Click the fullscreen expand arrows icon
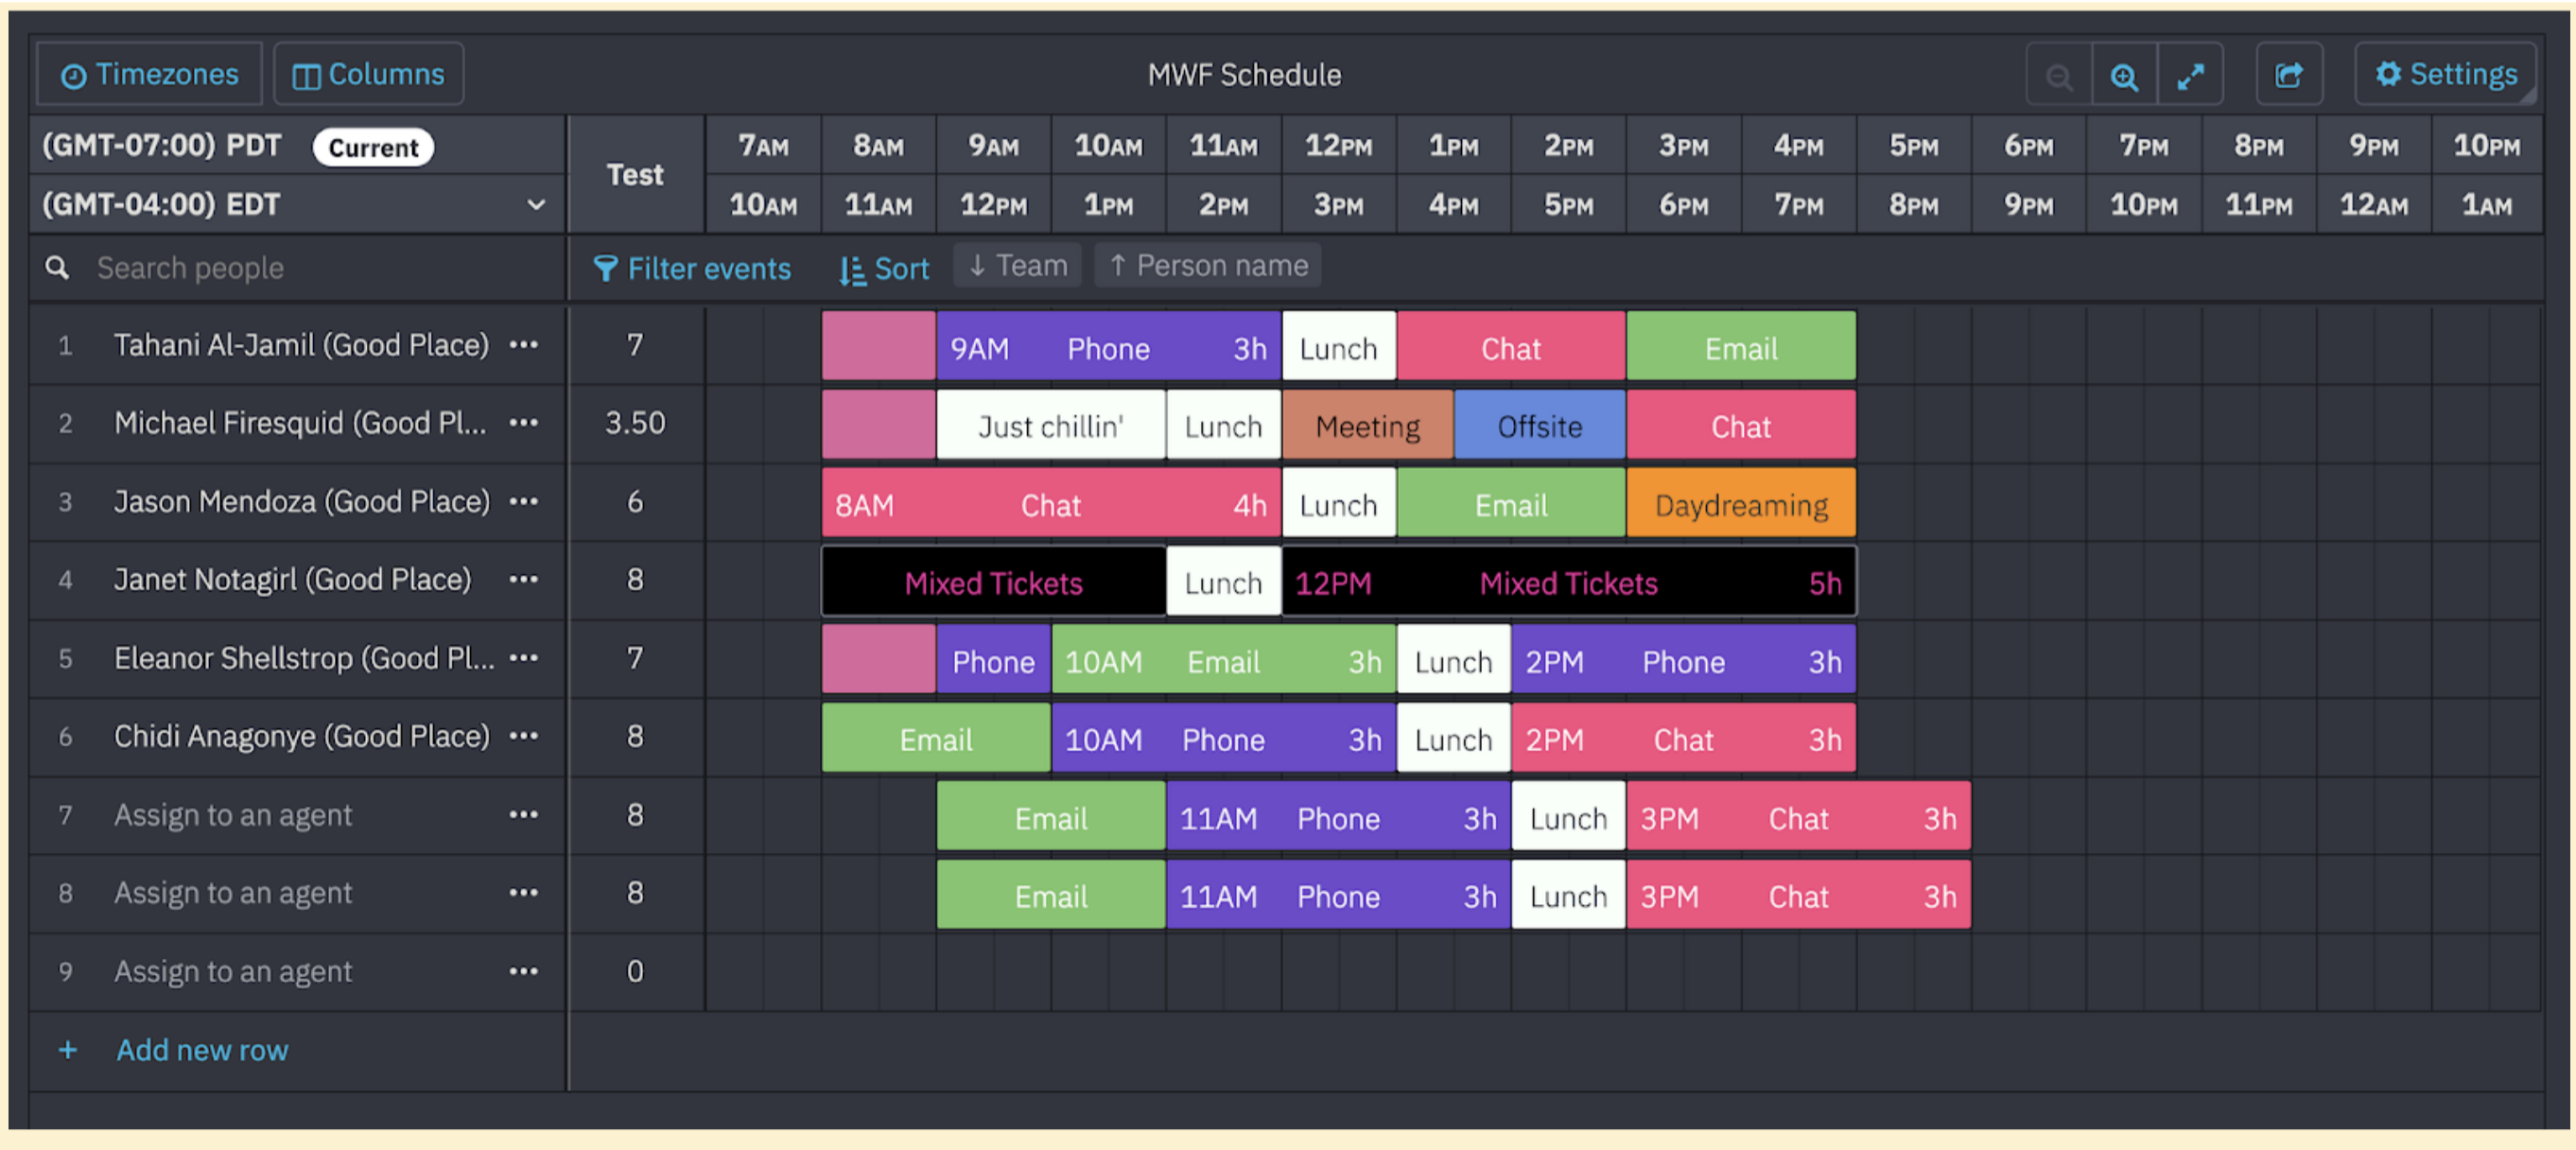This screenshot has width=2576, height=1150. [2191, 73]
